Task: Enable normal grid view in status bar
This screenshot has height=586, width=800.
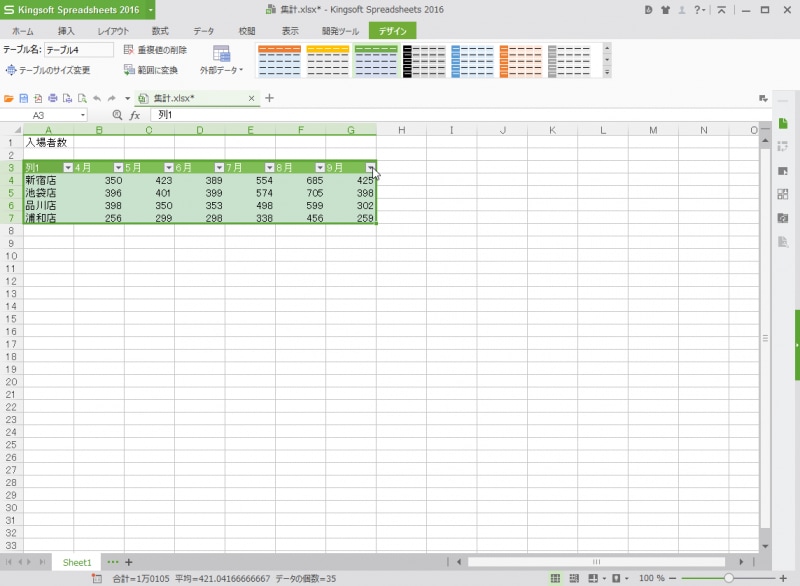Action: tap(555, 578)
